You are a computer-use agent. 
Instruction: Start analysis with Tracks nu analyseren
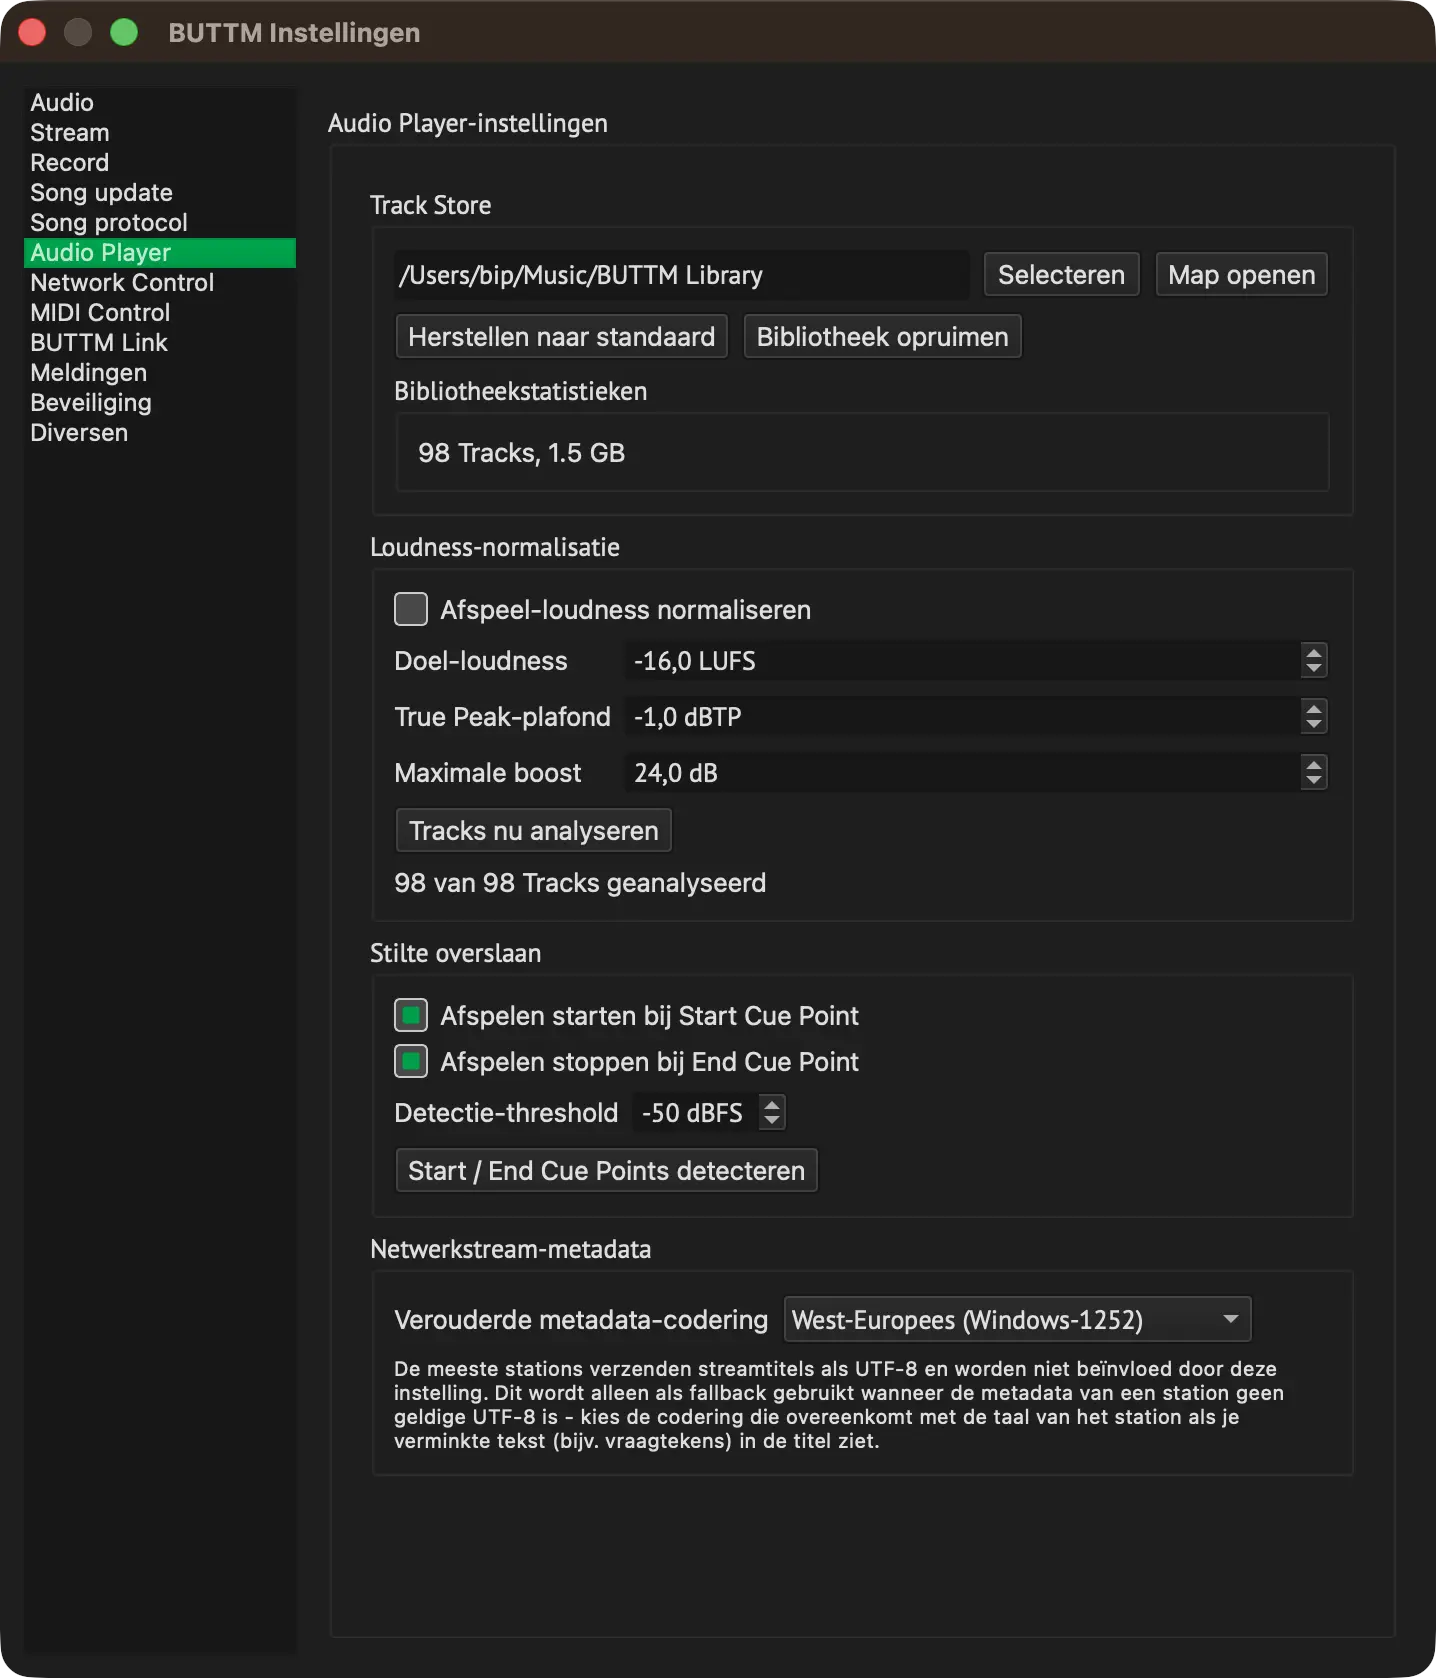534,831
